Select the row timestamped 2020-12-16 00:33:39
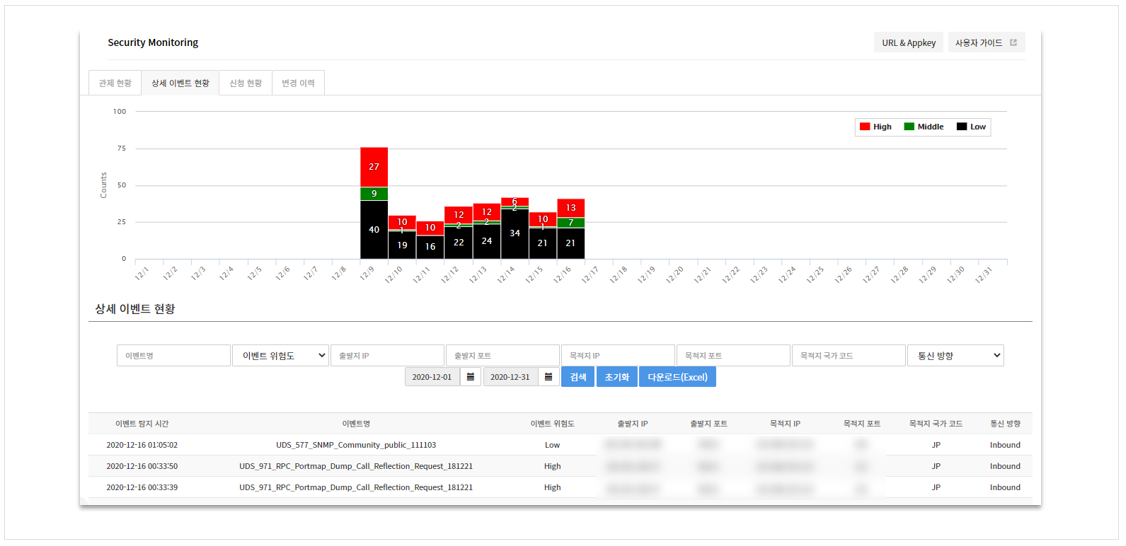Image resolution: width=1126 pixels, height=546 pixels. click(560, 487)
